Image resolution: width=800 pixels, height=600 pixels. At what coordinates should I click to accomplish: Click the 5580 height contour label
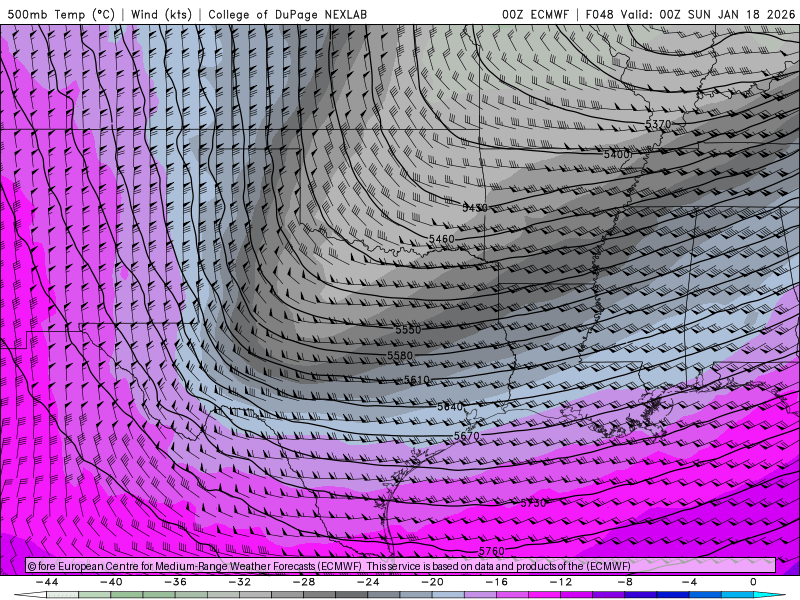[x=400, y=355]
